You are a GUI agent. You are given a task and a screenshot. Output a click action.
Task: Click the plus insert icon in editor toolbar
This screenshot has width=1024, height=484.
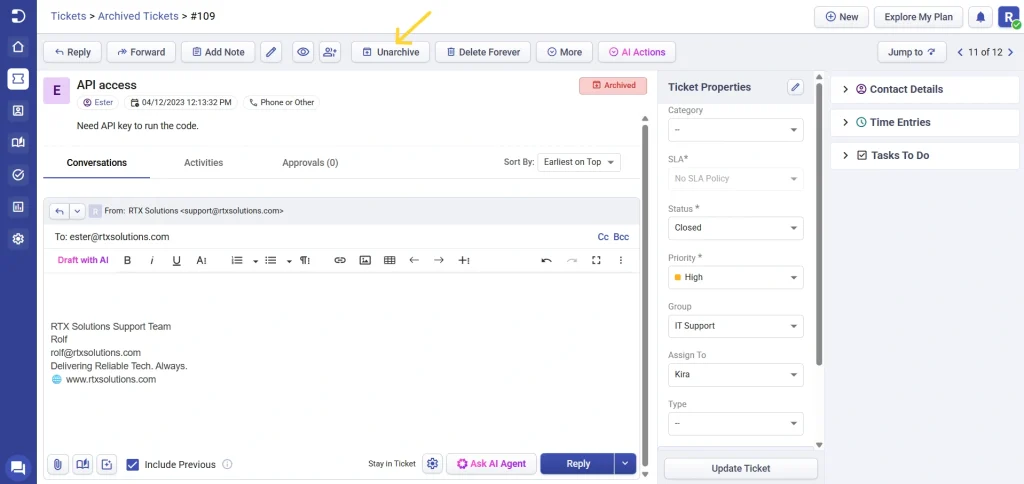click(464, 260)
